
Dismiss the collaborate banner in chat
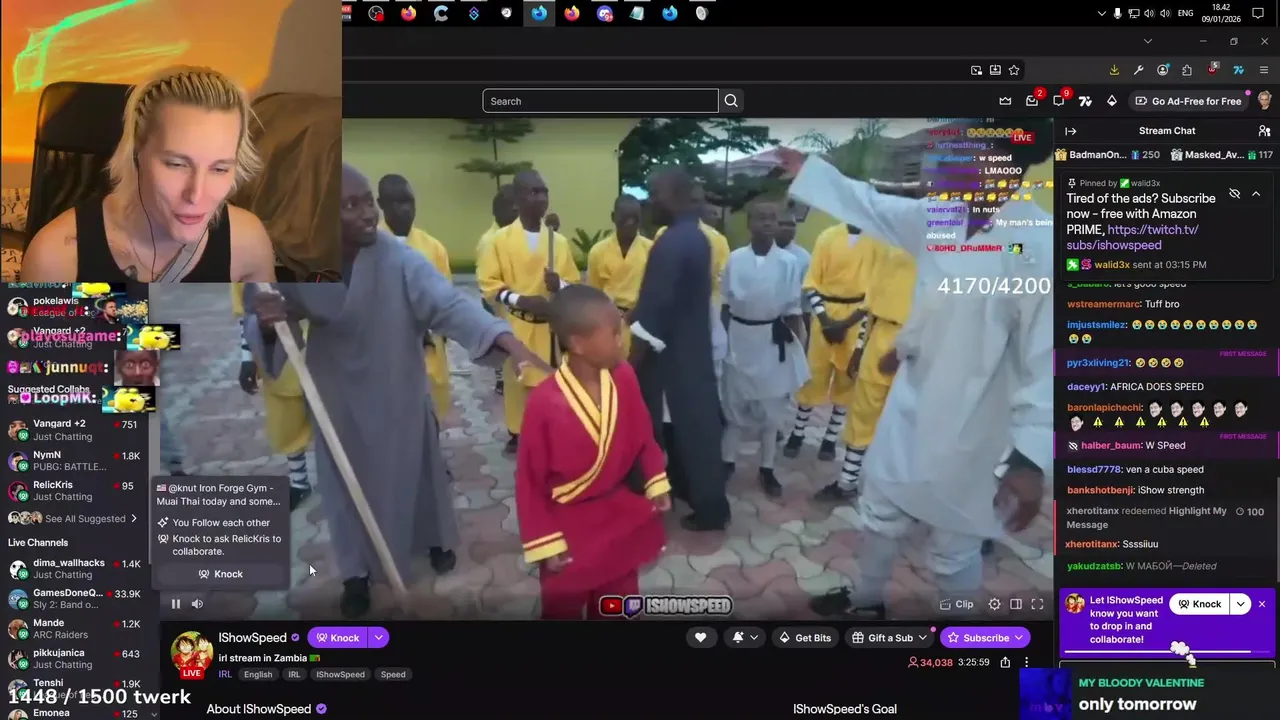[x=1262, y=604]
